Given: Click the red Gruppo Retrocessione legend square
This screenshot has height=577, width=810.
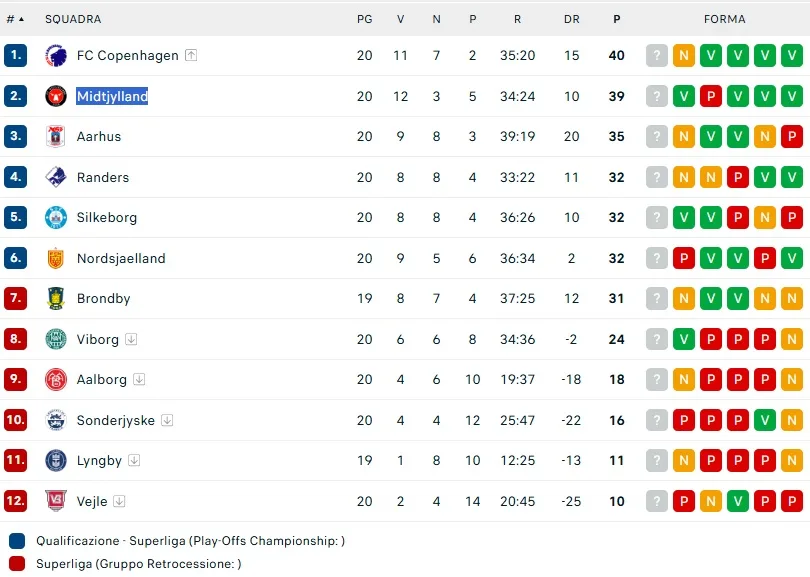Looking at the screenshot, I should tap(17, 564).
